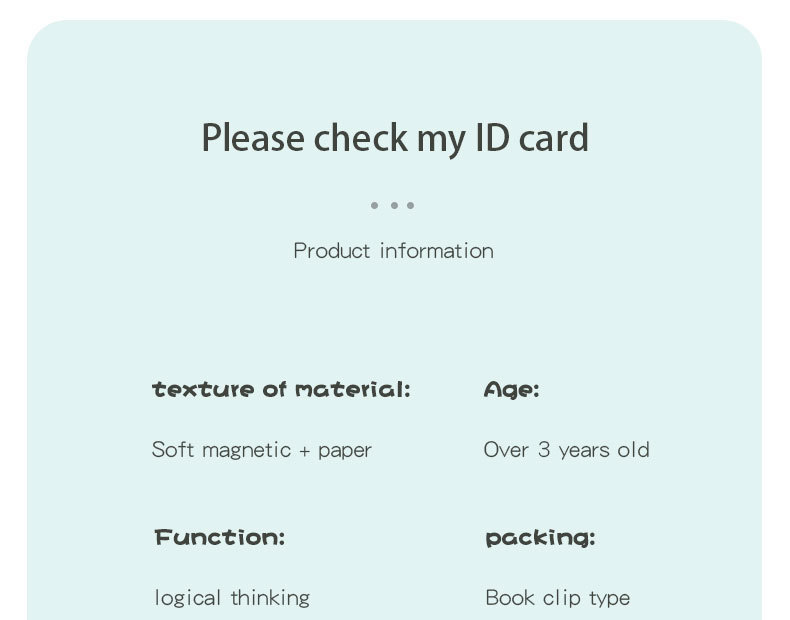Click the "Please check my ID card" heading
790x620 pixels.
tap(395, 137)
